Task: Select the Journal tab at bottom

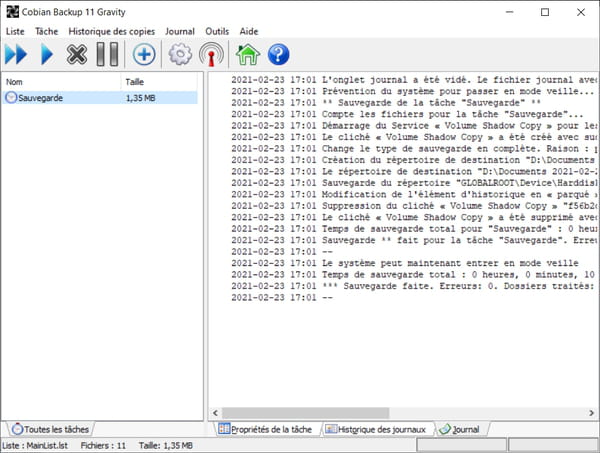Action: 460,429
